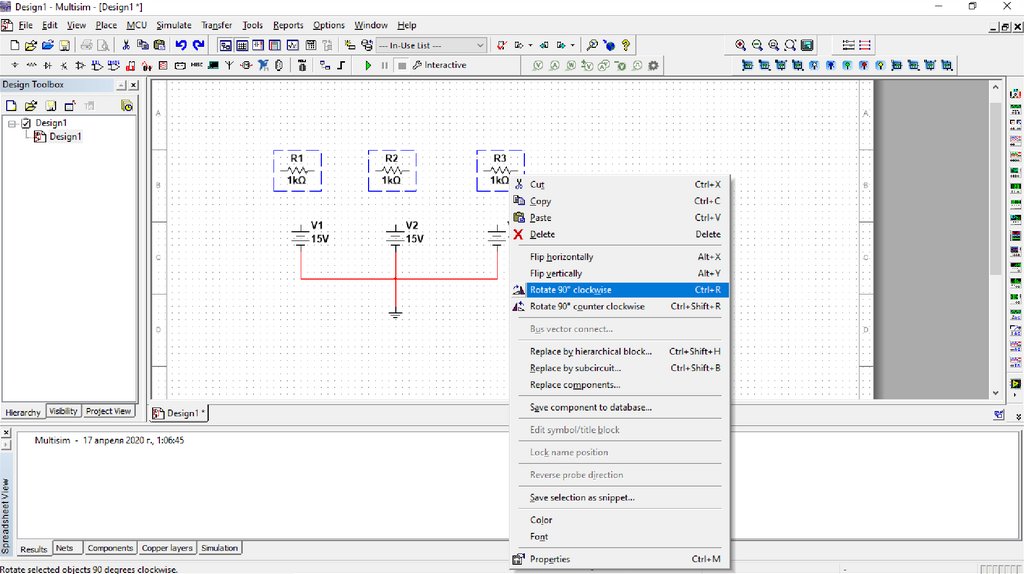Open the In-Use List dropdown
1024x574 pixels.
(x=480, y=45)
